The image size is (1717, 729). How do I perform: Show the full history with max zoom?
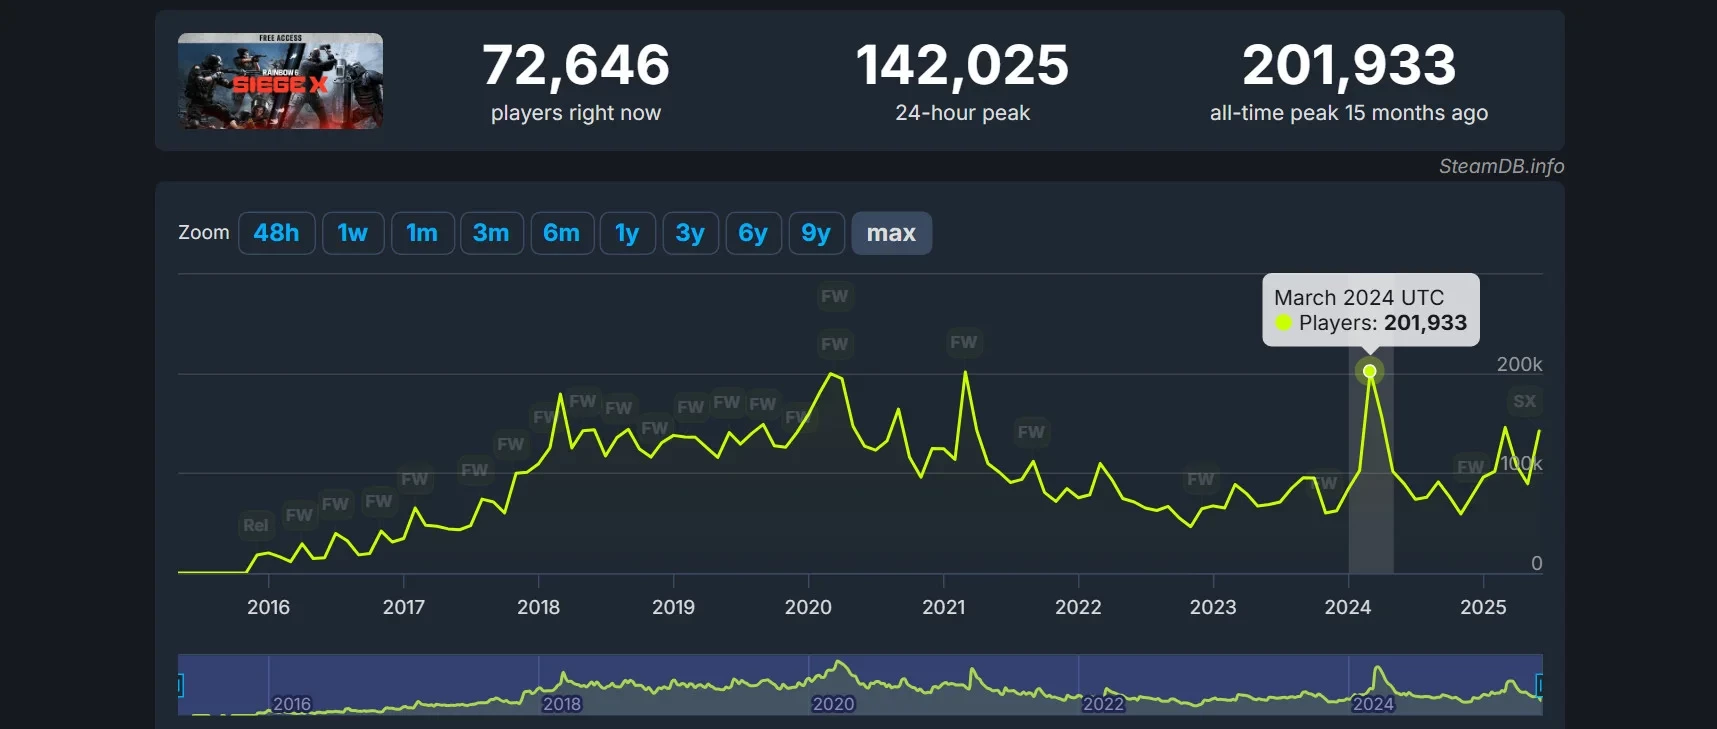click(891, 233)
